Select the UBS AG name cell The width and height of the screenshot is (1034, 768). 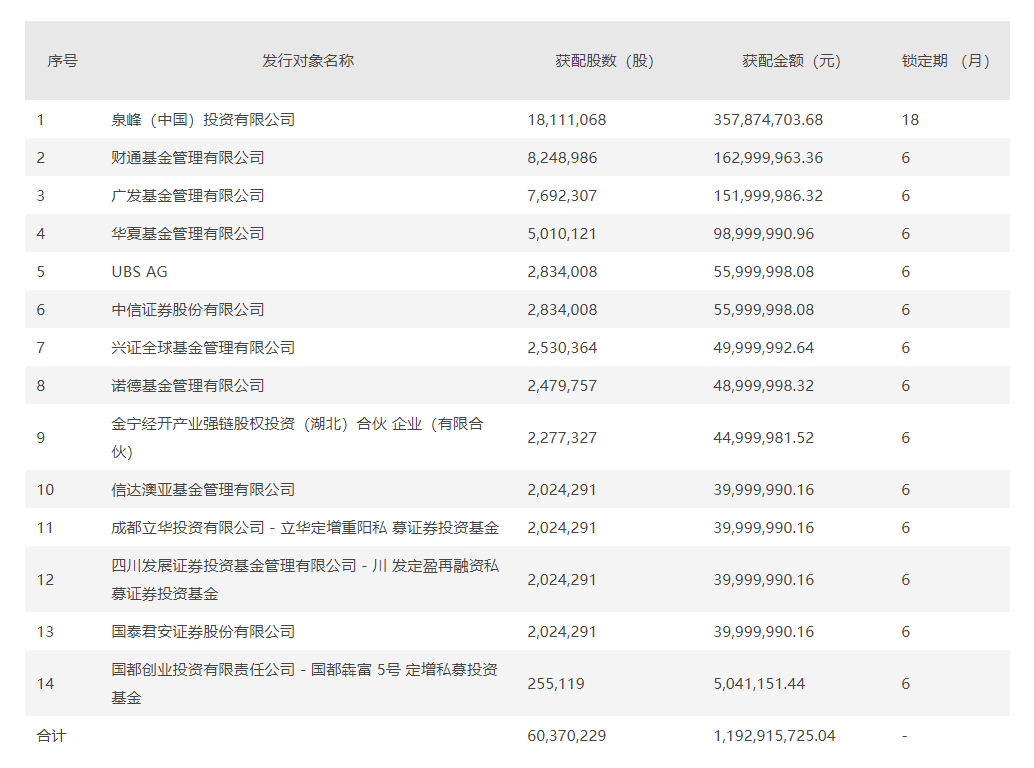pyautogui.click(x=139, y=272)
